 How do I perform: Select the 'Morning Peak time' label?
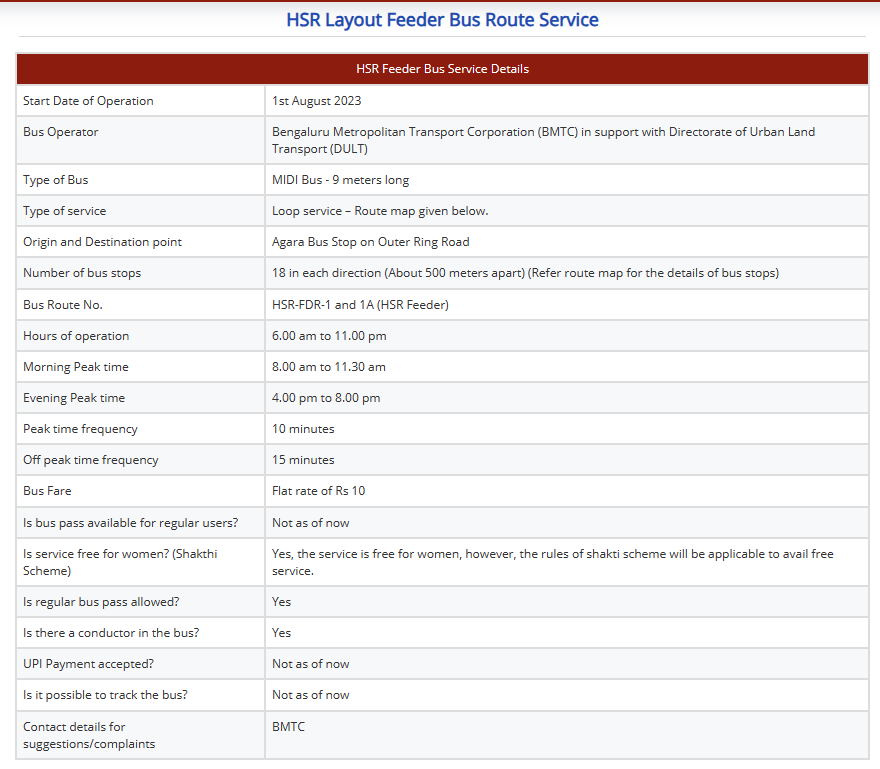pyautogui.click(x=76, y=367)
